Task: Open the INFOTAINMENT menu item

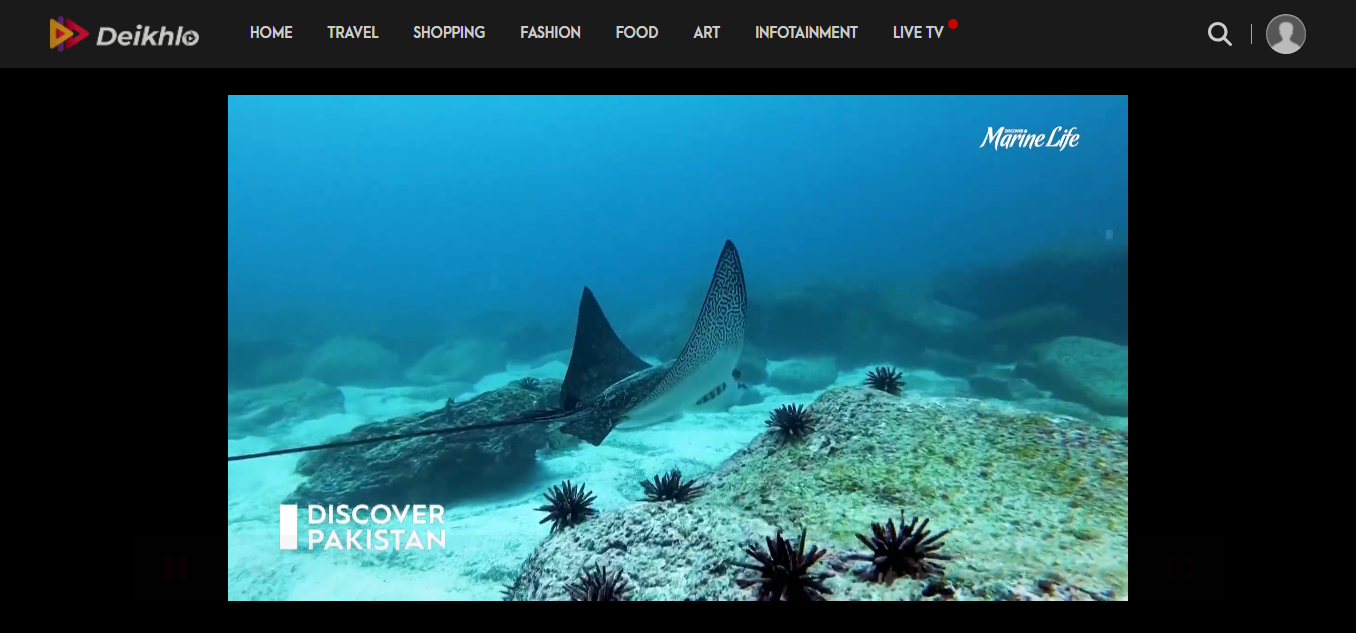Action: [x=806, y=33]
